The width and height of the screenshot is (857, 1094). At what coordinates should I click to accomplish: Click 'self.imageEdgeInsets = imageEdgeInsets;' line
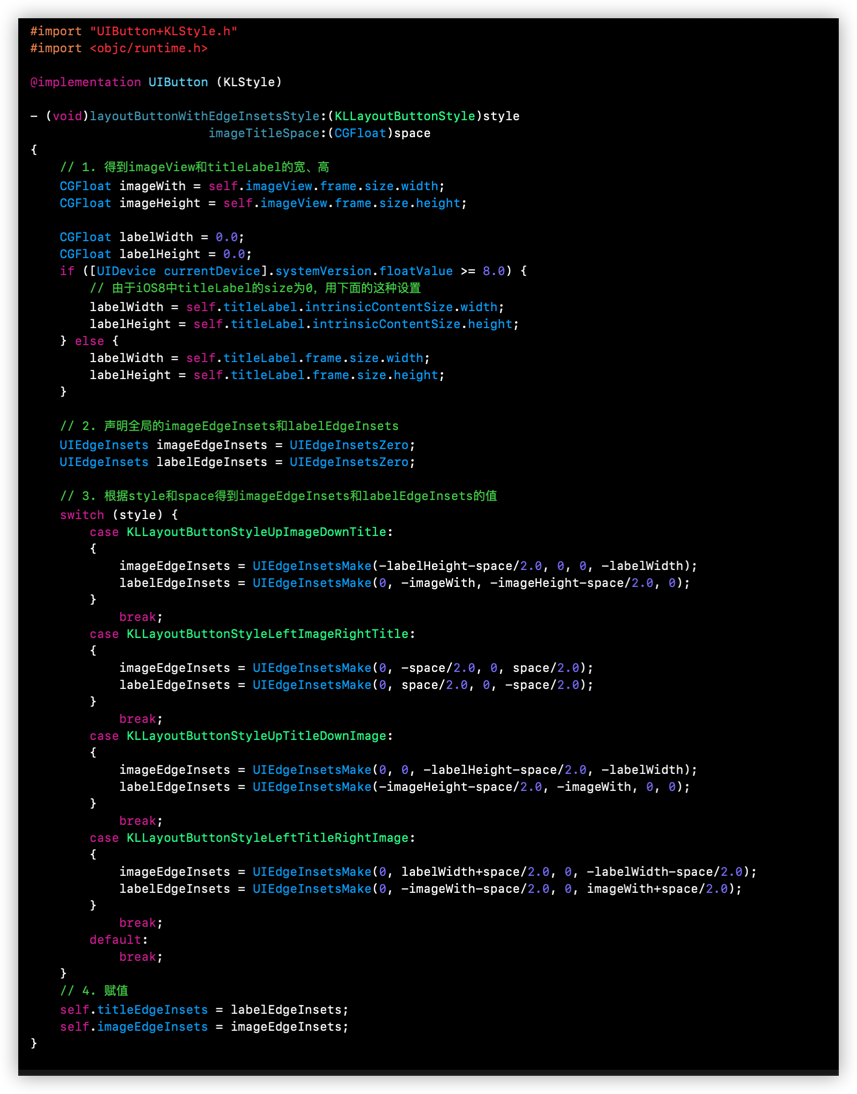click(204, 1027)
